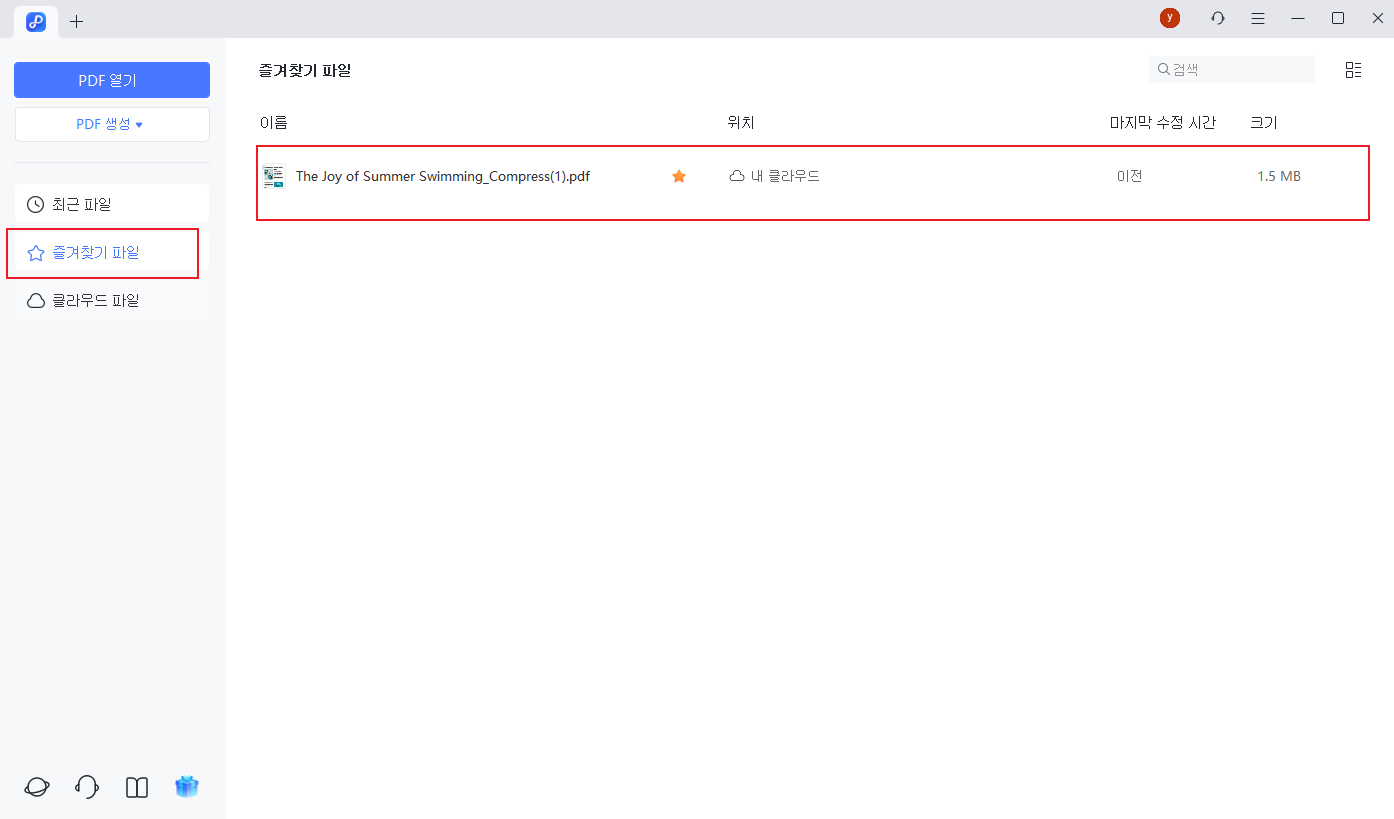Click the gift box promotions icon
The image size is (1394, 819).
(x=186, y=787)
